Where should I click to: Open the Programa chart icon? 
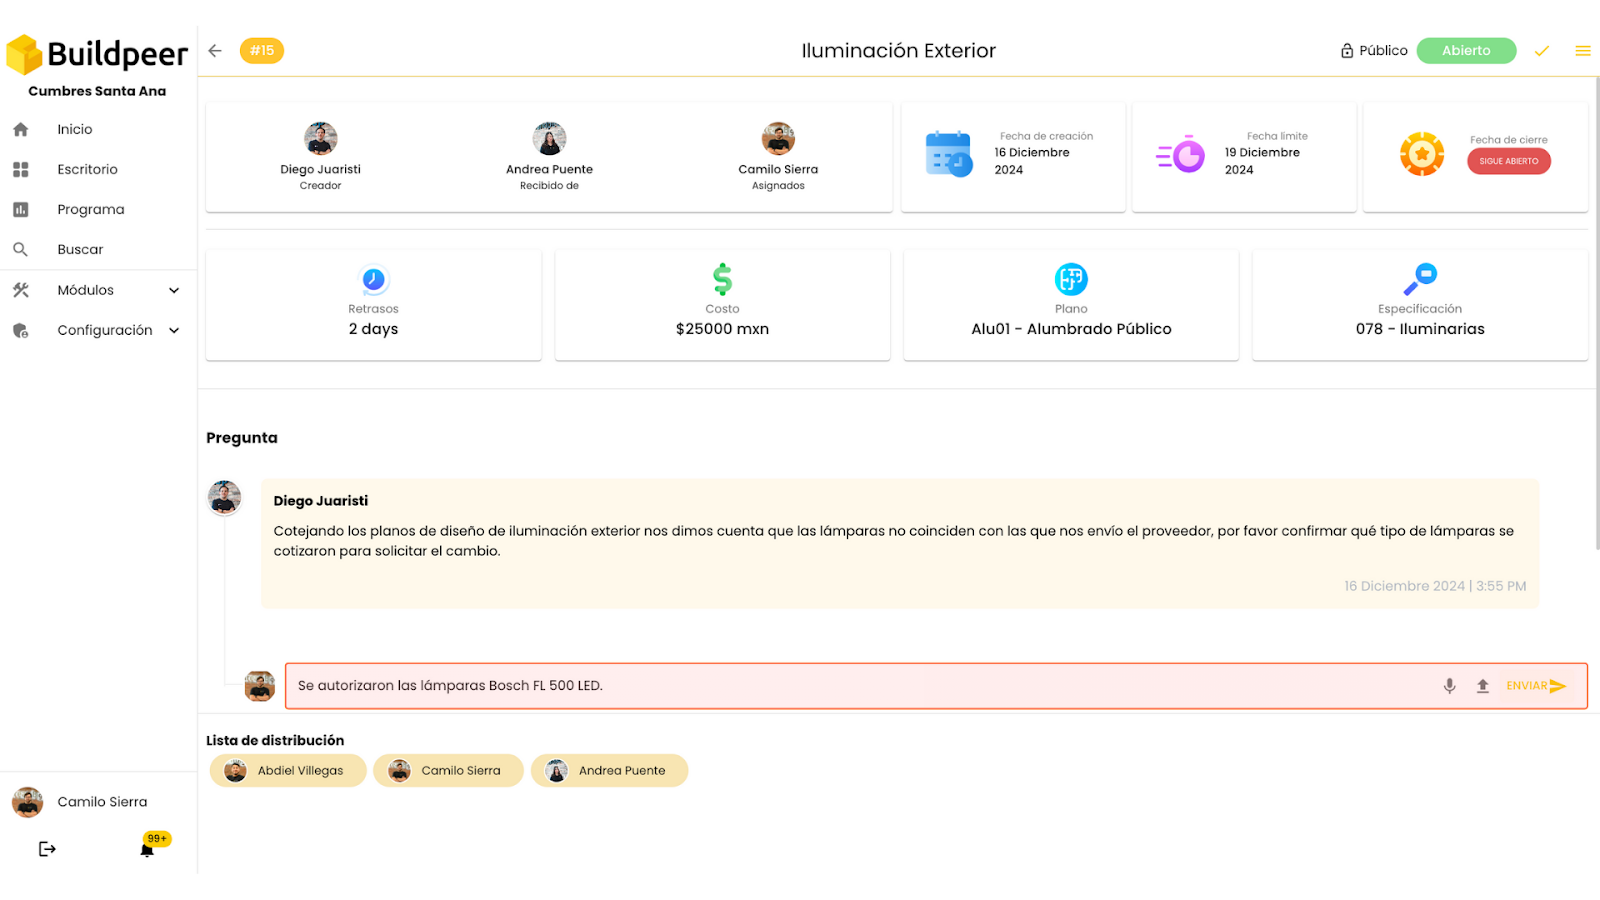[21, 210]
